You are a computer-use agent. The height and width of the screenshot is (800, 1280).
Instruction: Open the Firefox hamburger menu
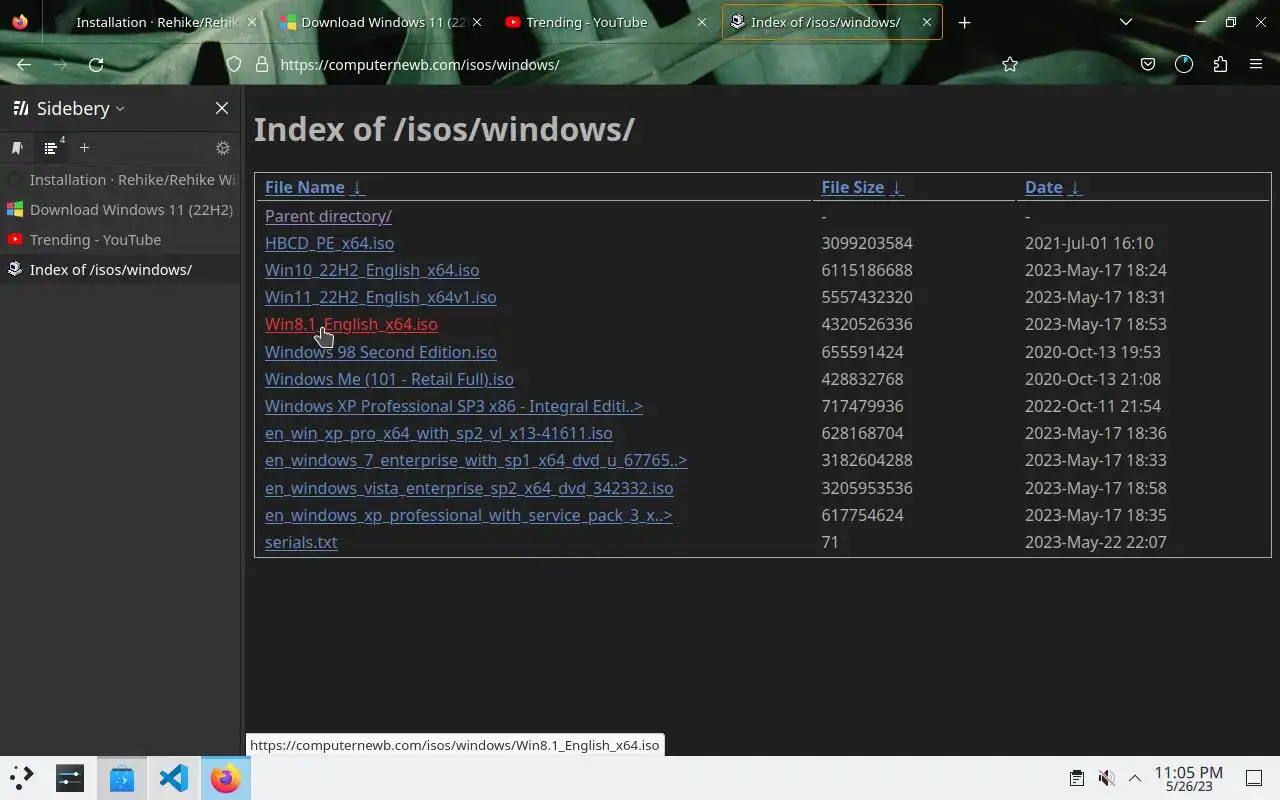click(x=1256, y=64)
